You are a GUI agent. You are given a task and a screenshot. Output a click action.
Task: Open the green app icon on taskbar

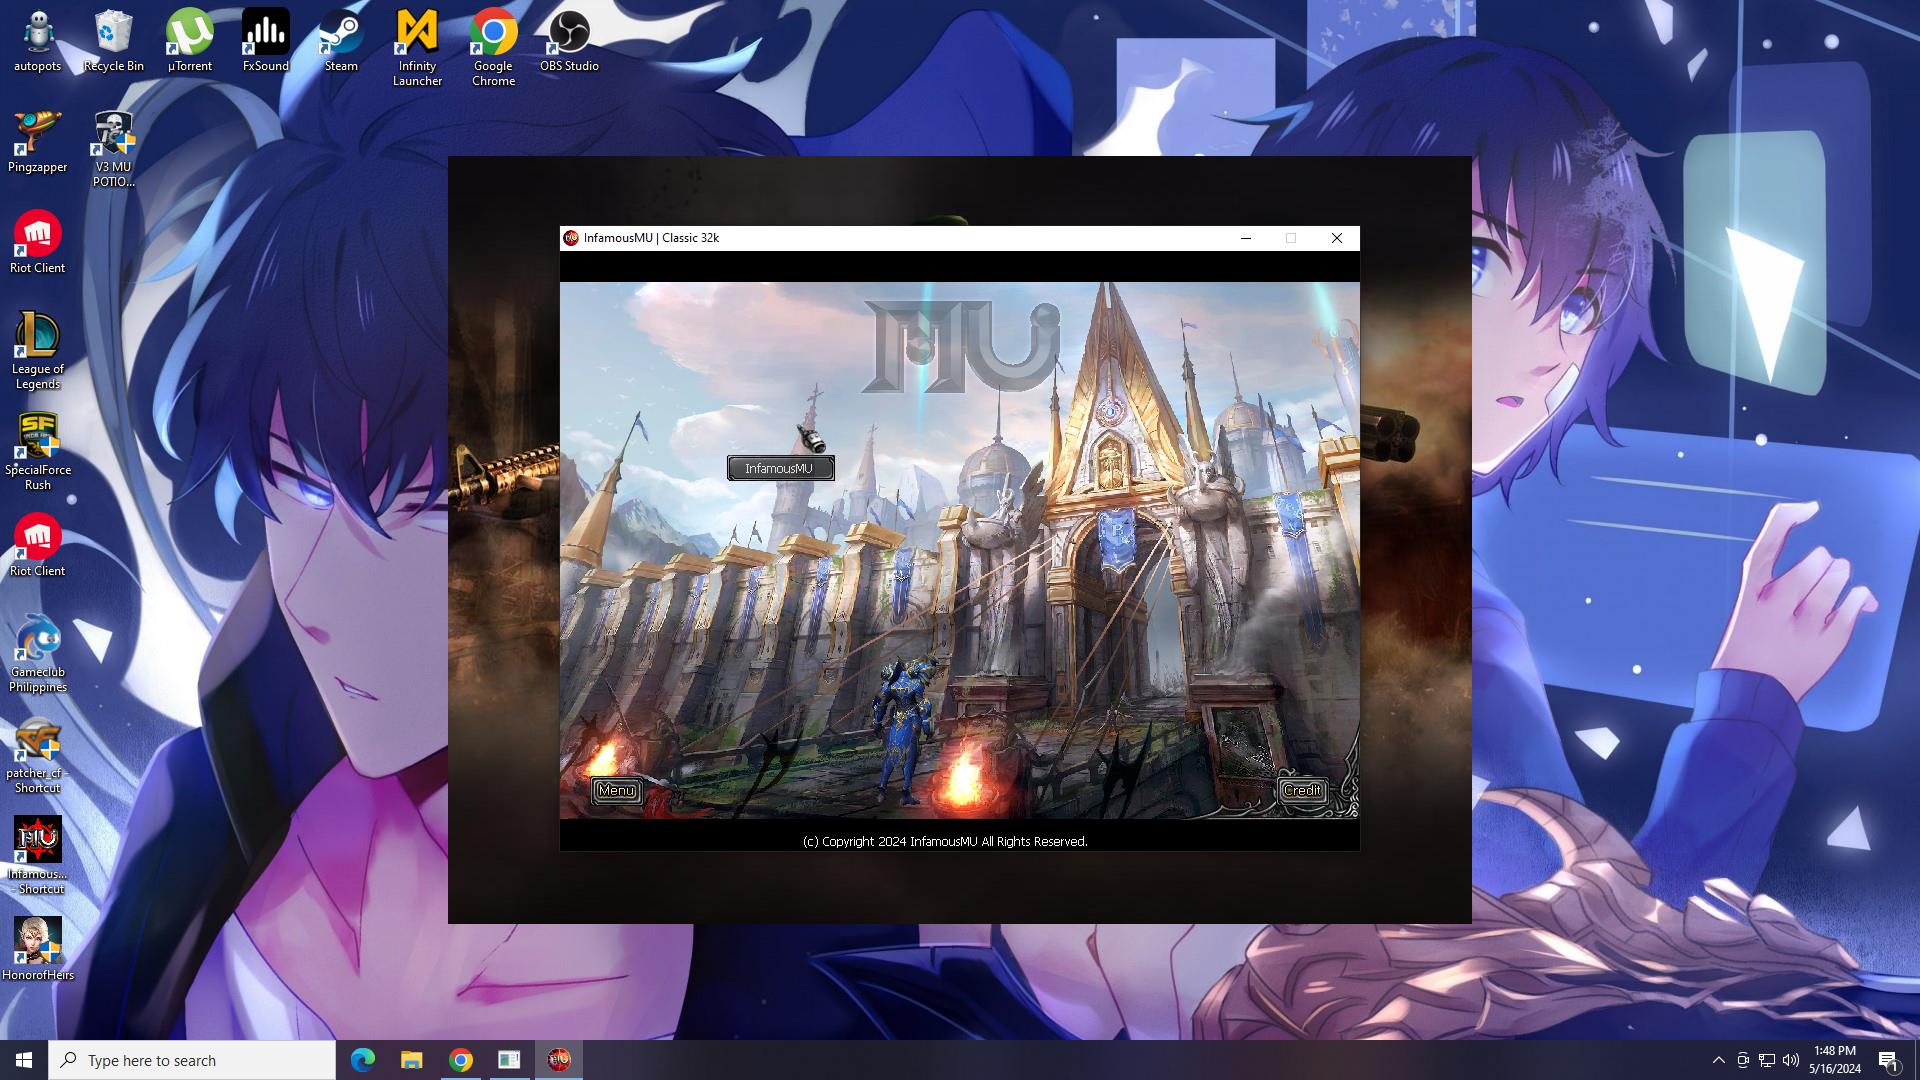(509, 1060)
